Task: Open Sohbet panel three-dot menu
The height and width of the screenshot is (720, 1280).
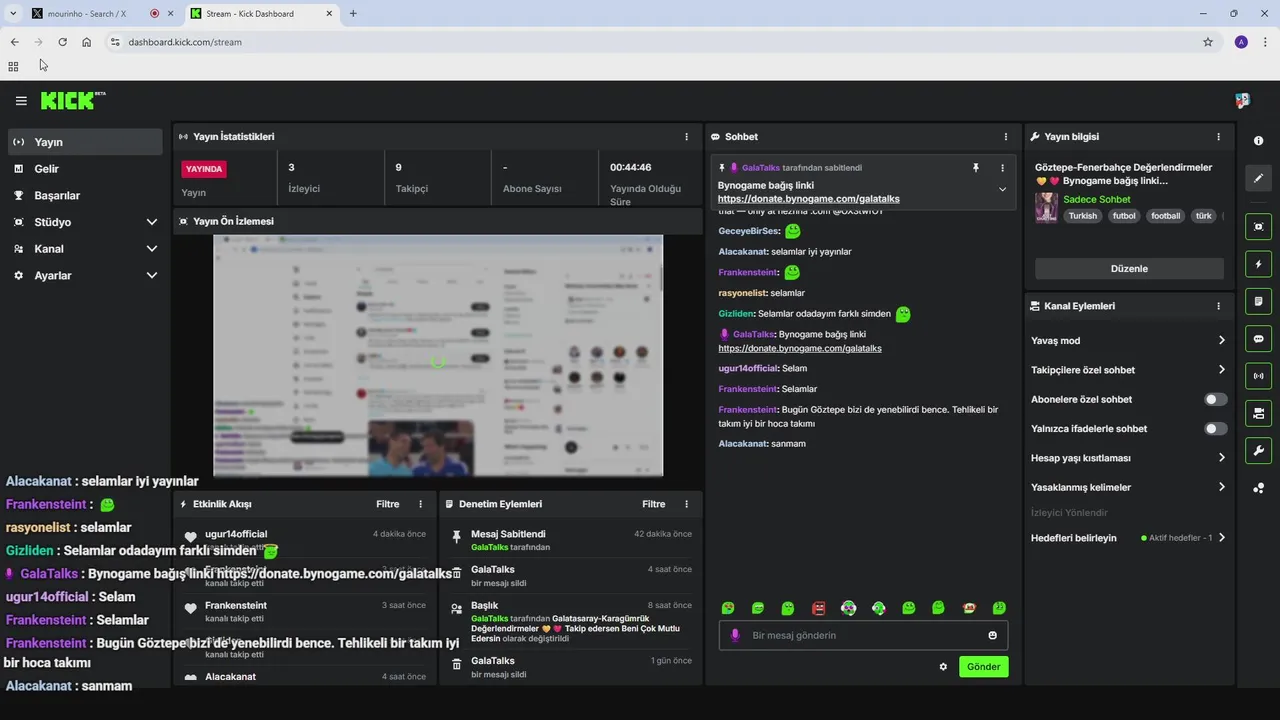Action: (x=1006, y=137)
